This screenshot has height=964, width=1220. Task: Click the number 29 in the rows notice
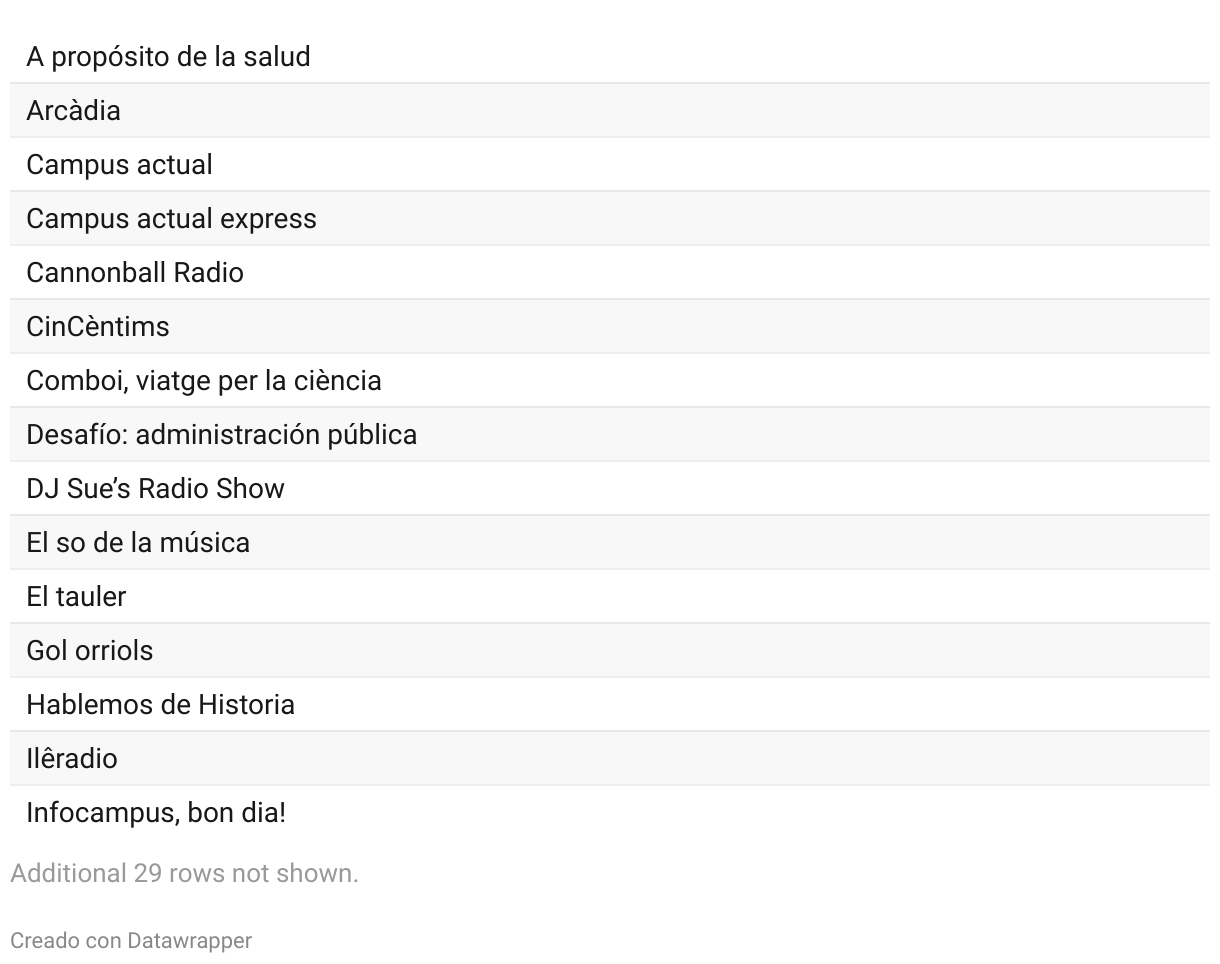pos(147,873)
